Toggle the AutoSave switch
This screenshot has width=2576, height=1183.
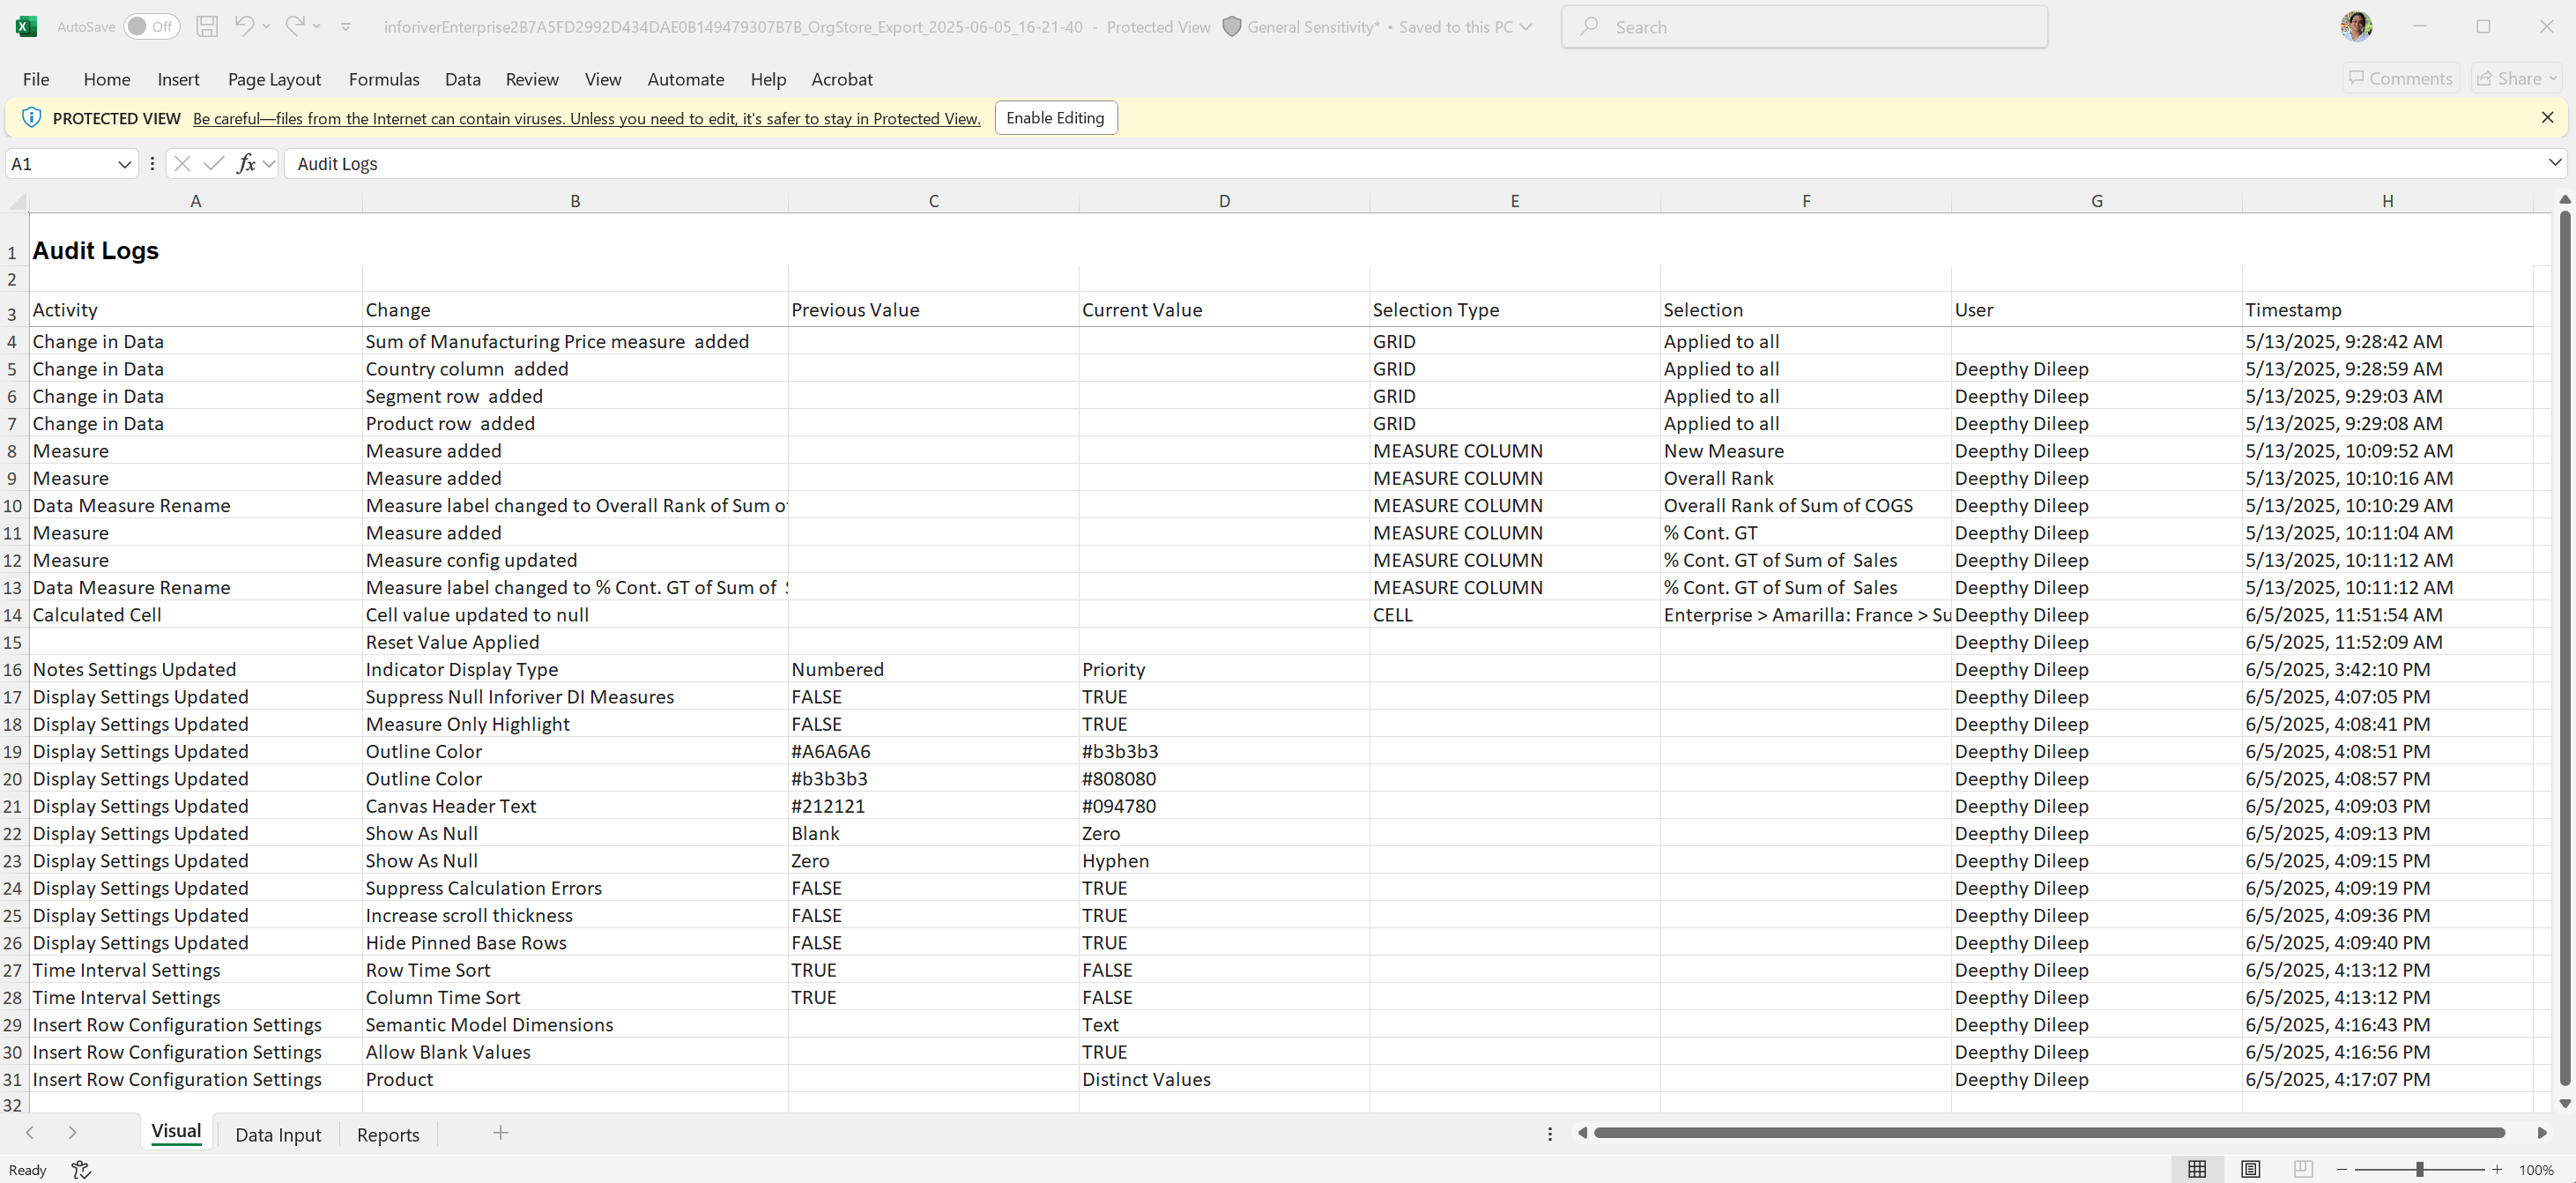click(151, 27)
